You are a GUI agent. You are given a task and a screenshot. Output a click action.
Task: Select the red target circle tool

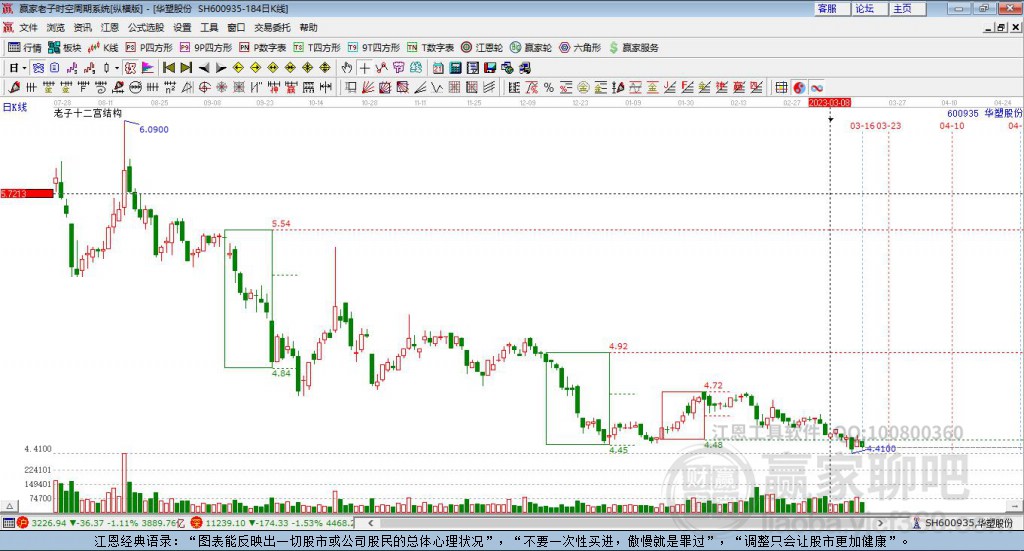(x=204, y=87)
